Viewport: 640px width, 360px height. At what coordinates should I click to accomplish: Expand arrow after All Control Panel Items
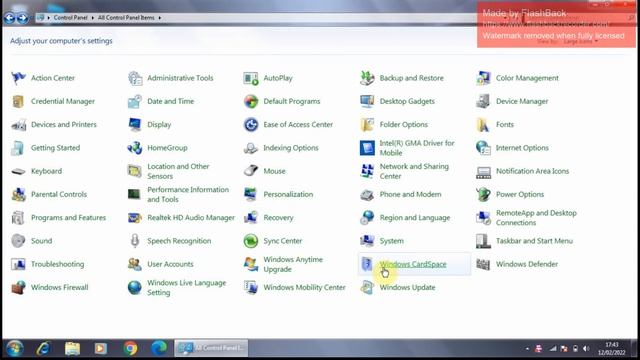pyautogui.click(x=160, y=18)
